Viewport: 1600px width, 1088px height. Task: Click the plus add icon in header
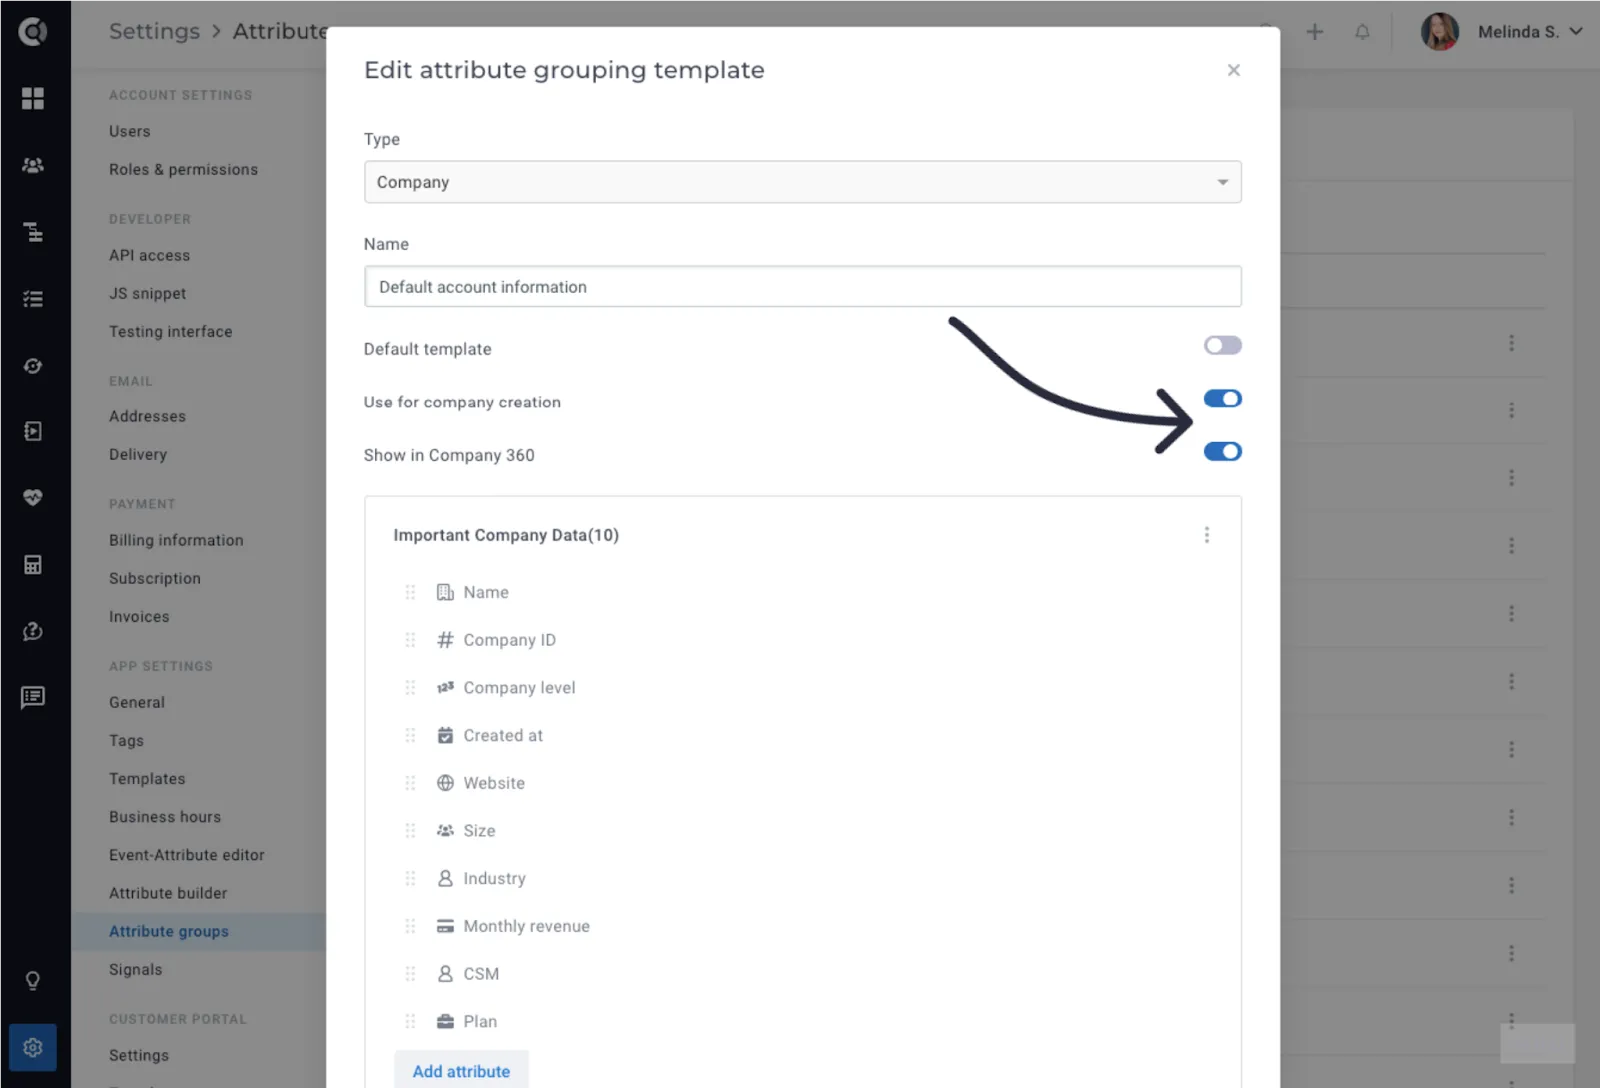point(1315,32)
